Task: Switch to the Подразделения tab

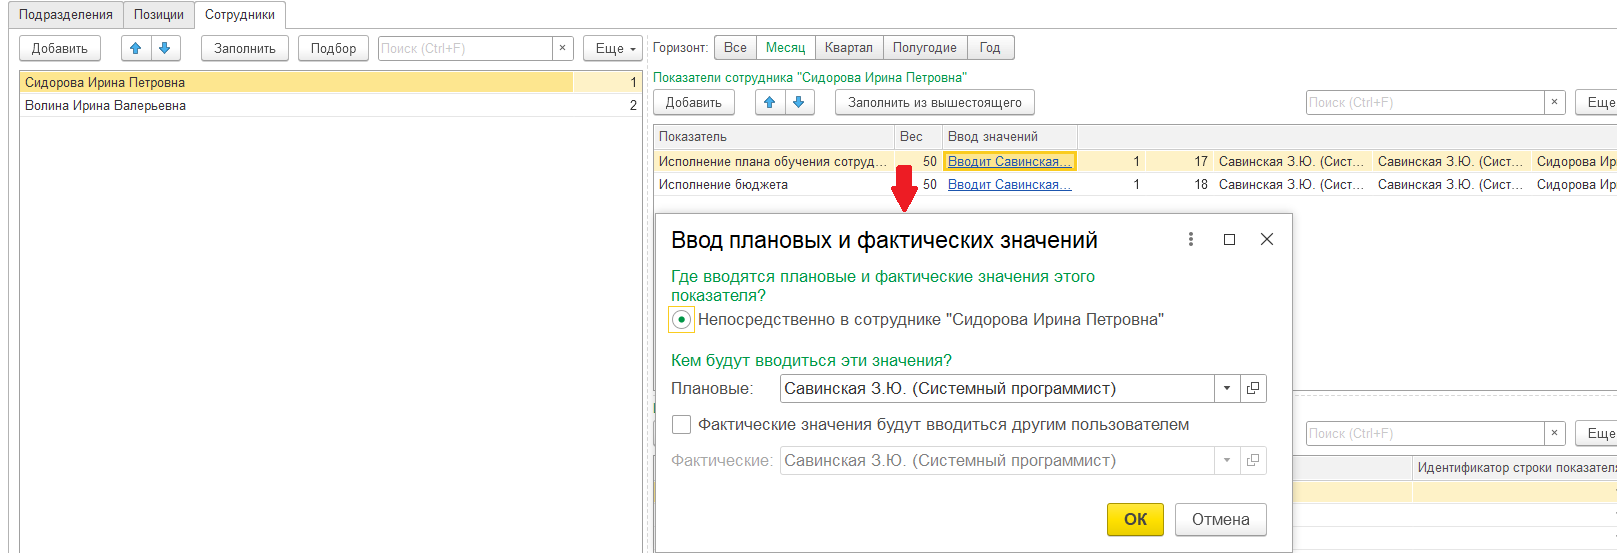Action: pyautogui.click(x=66, y=15)
